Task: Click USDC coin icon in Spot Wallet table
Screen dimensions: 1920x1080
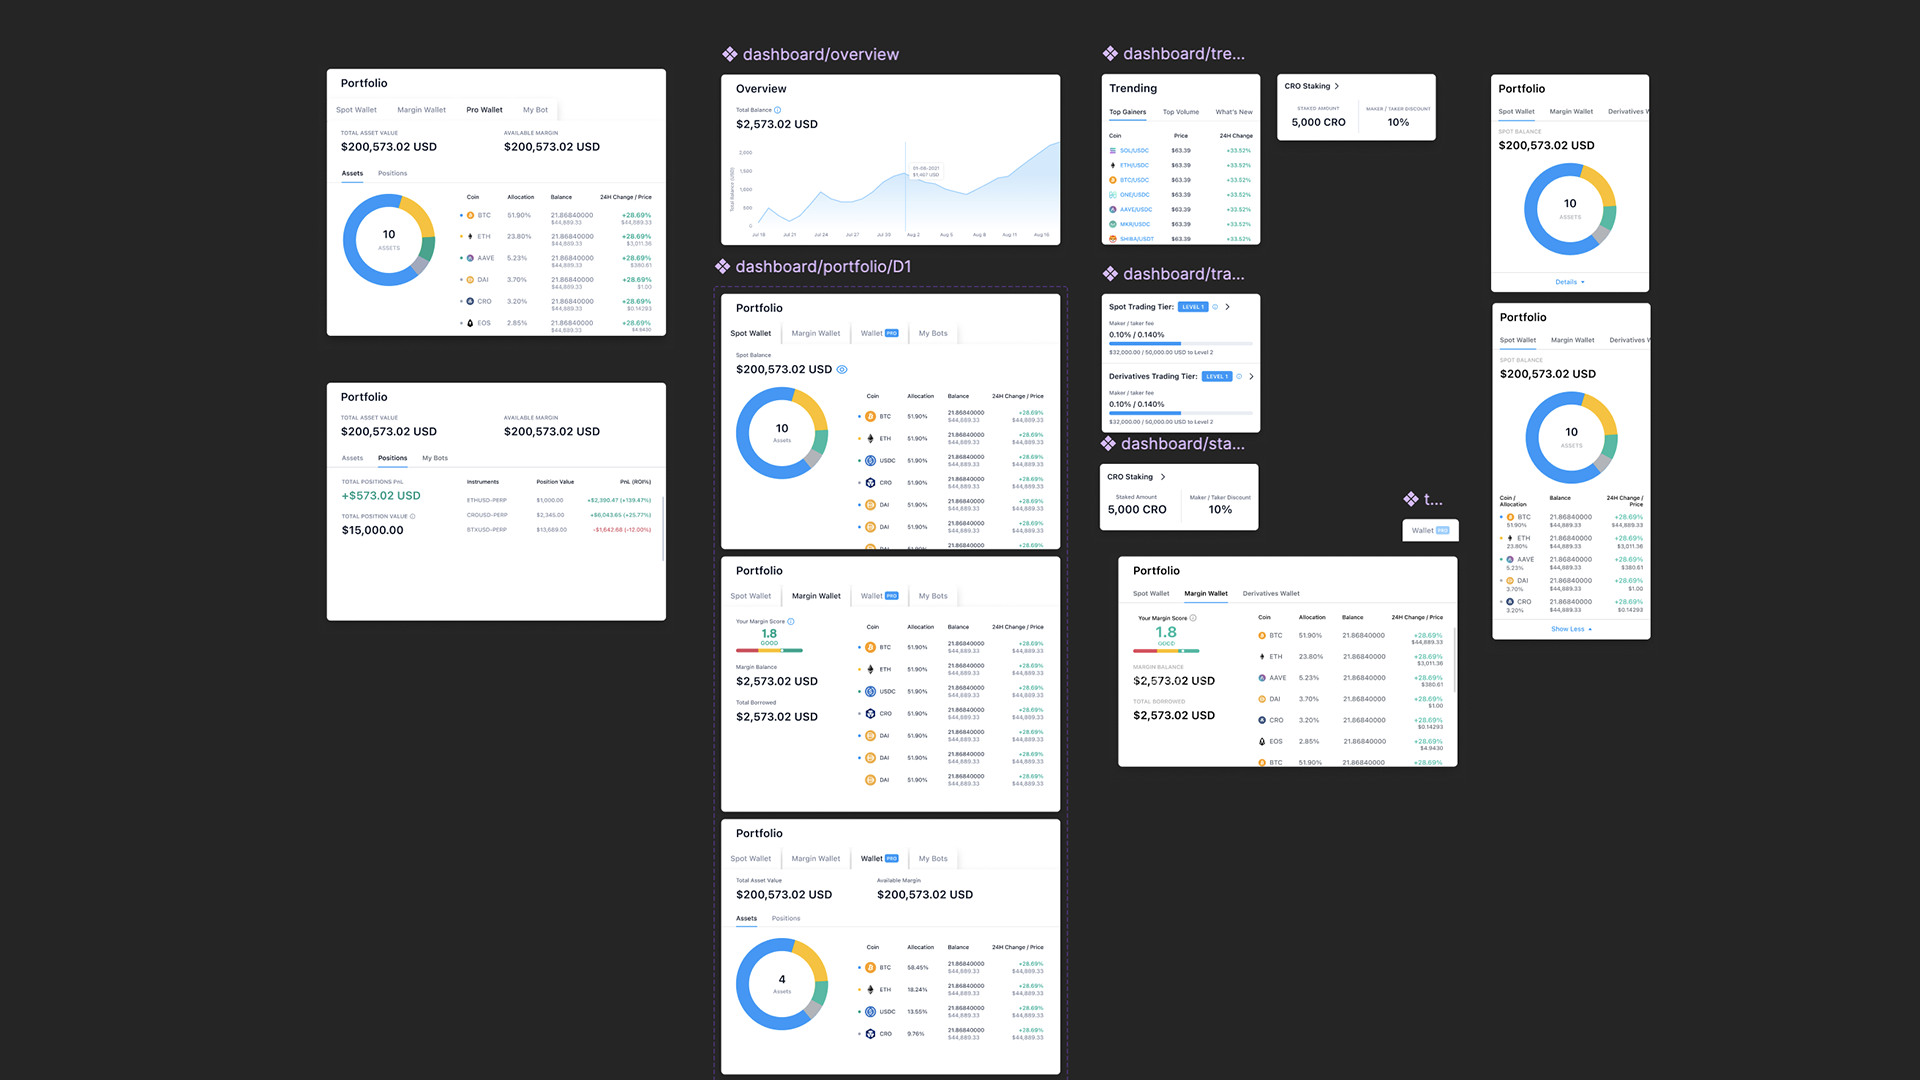Action: (x=870, y=461)
